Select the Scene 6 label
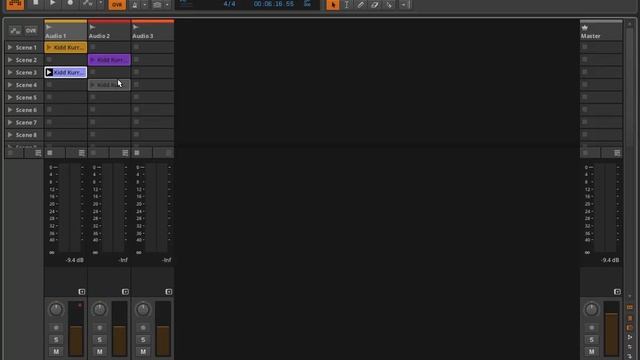The height and width of the screenshot is (360, 640). pos(26,110)
